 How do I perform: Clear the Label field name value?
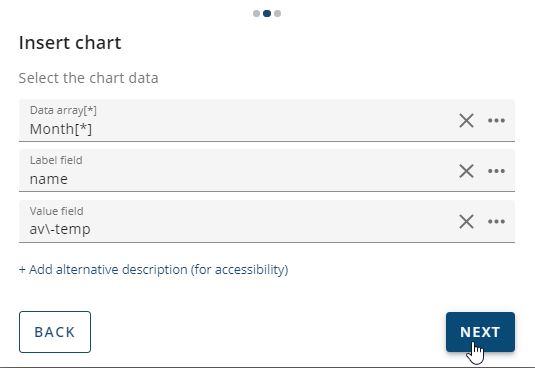pyautogui.click(x=466, y=171)
